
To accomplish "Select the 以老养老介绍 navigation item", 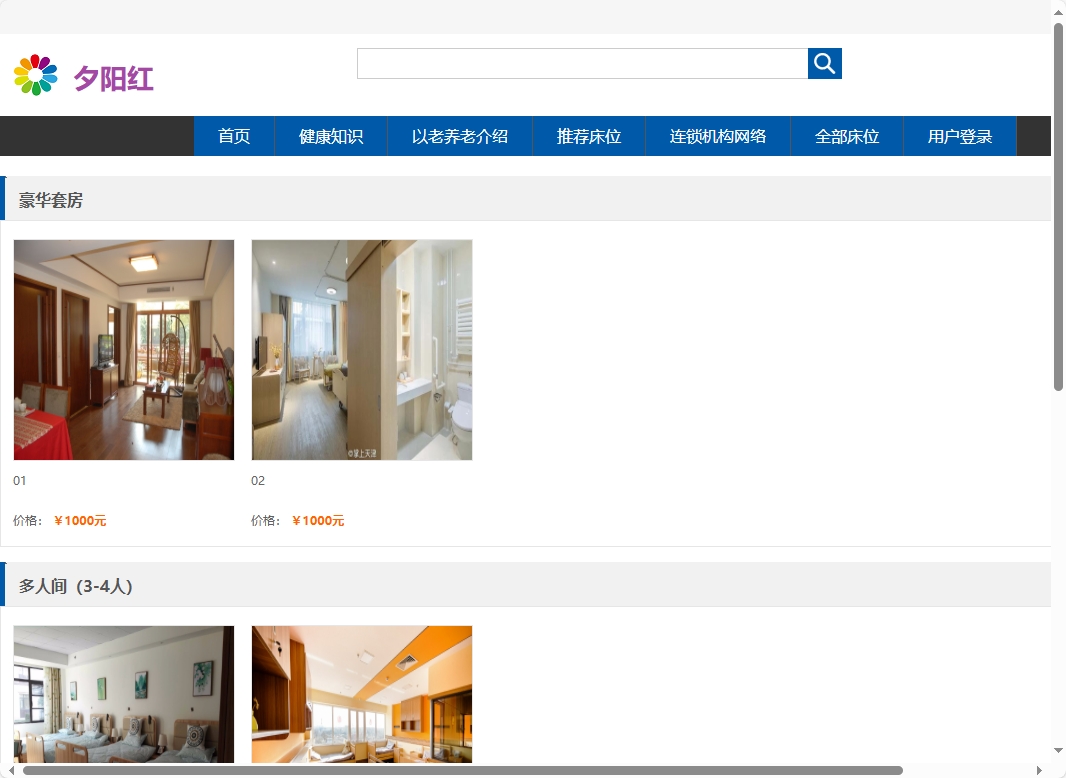I will pyautogui.click(x=460, y=136).
